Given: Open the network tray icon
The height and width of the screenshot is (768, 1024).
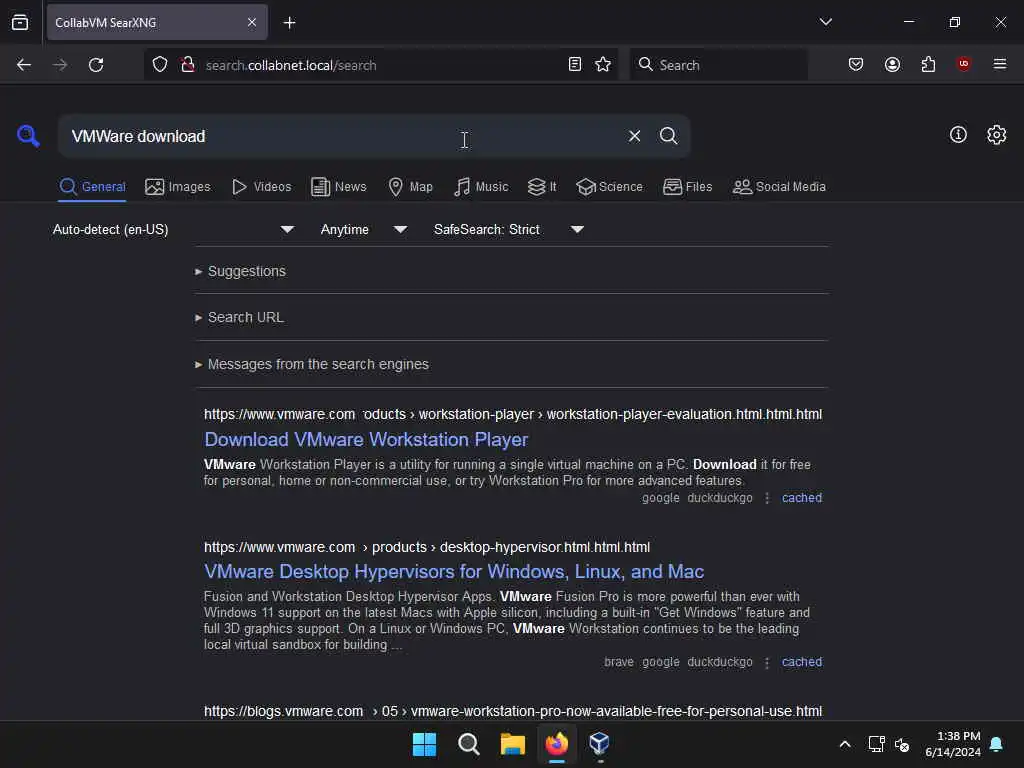Looking at the screenshot, I should [876, 744].
